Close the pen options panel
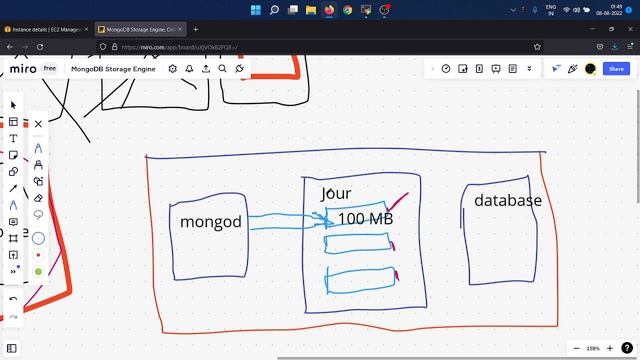This screenshot has height=360, width=640. coord(38,124)
